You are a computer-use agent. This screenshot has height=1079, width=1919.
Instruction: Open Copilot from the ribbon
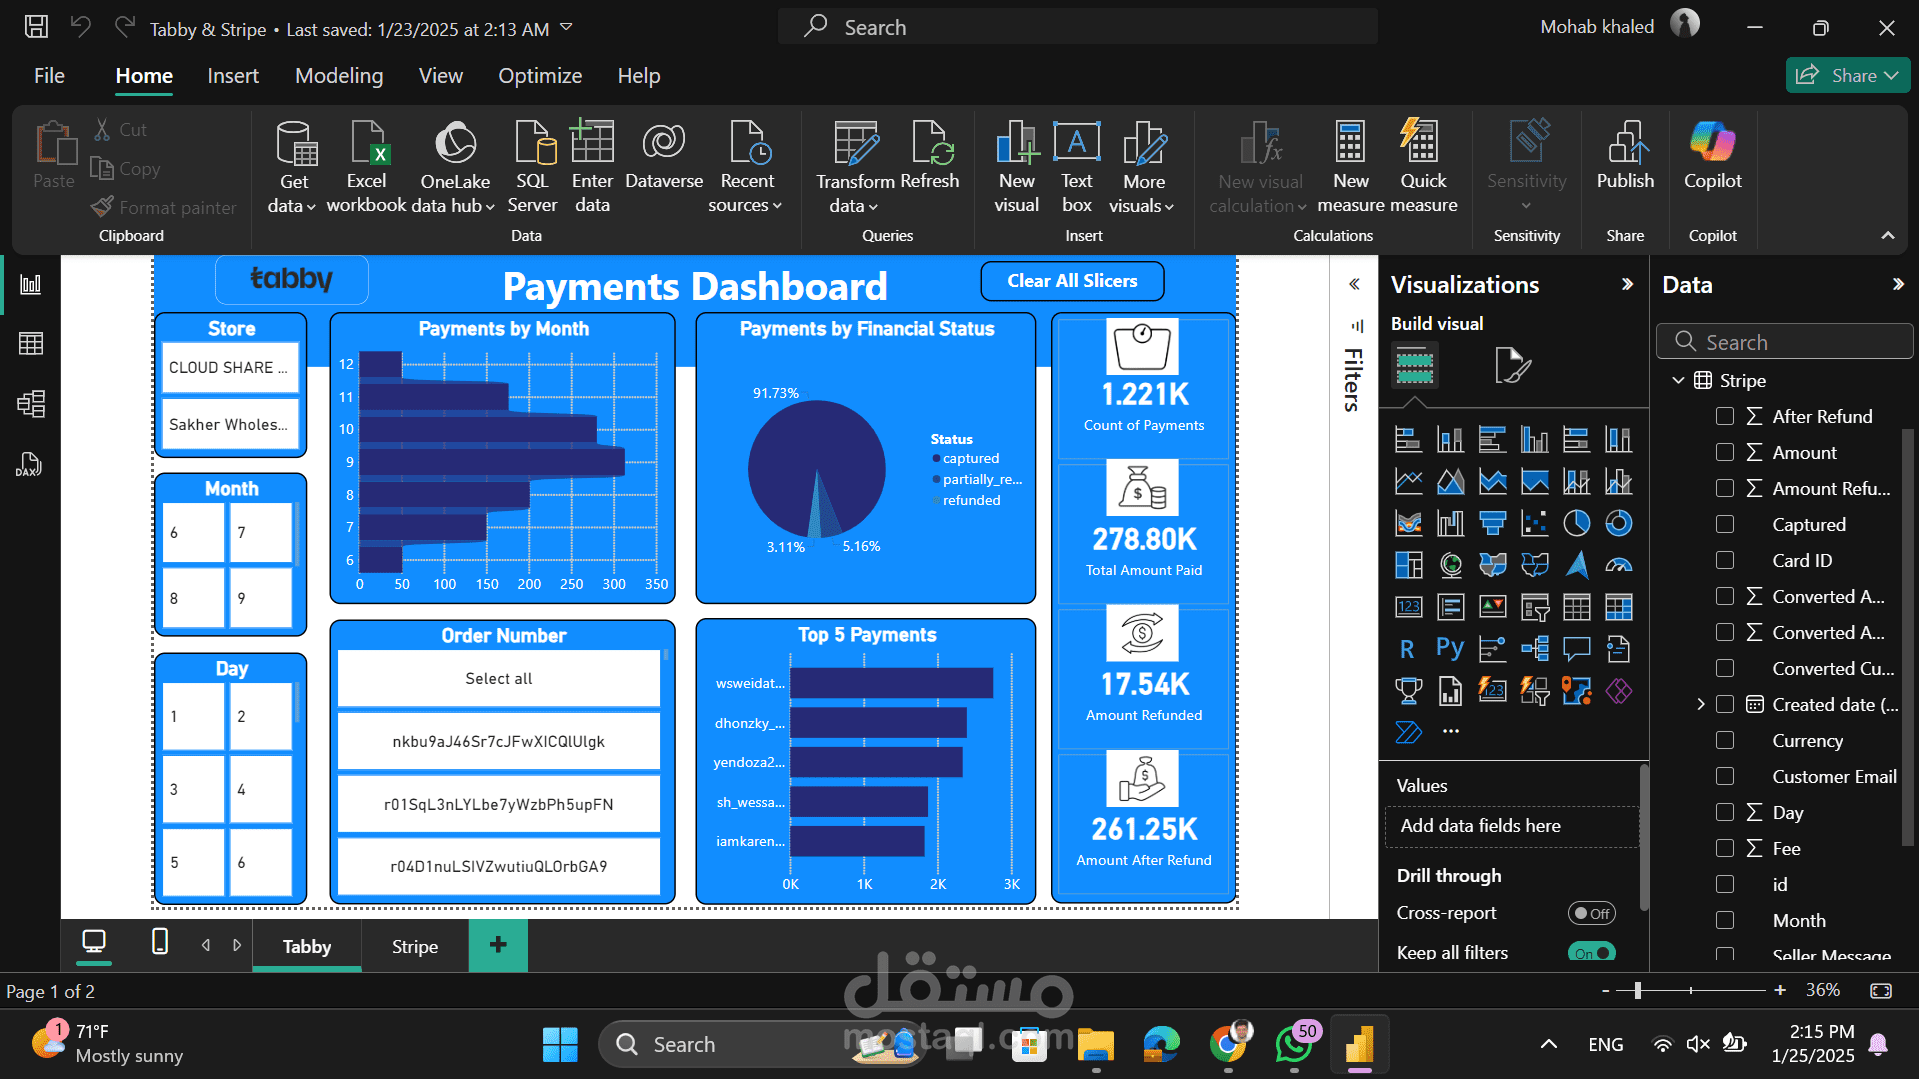click(1713, 155)
